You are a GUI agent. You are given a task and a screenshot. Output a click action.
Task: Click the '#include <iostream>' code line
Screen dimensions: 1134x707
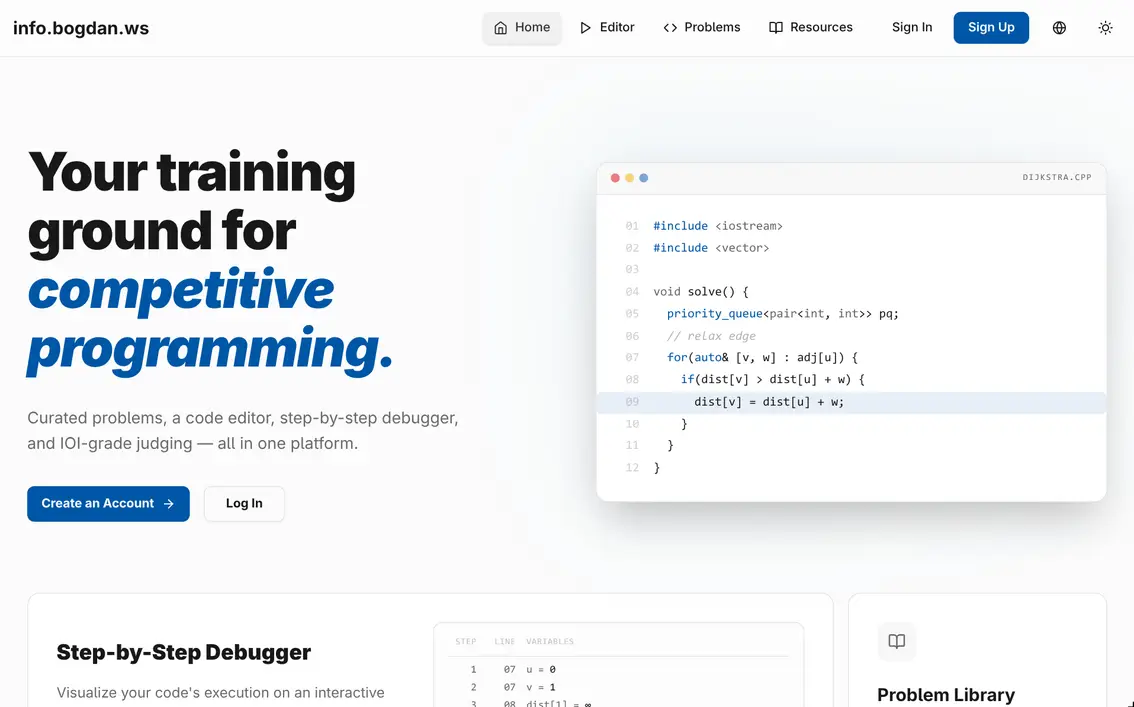717,226
